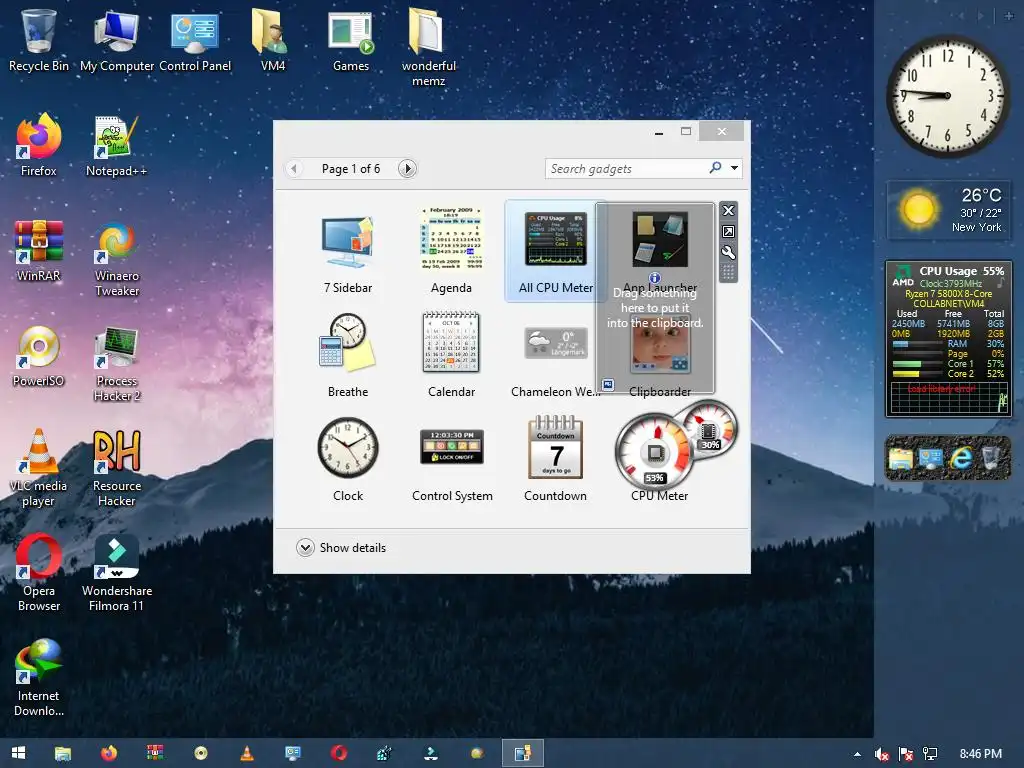
Task: Select the Calendar gadget
Action: tap(451, 355)
